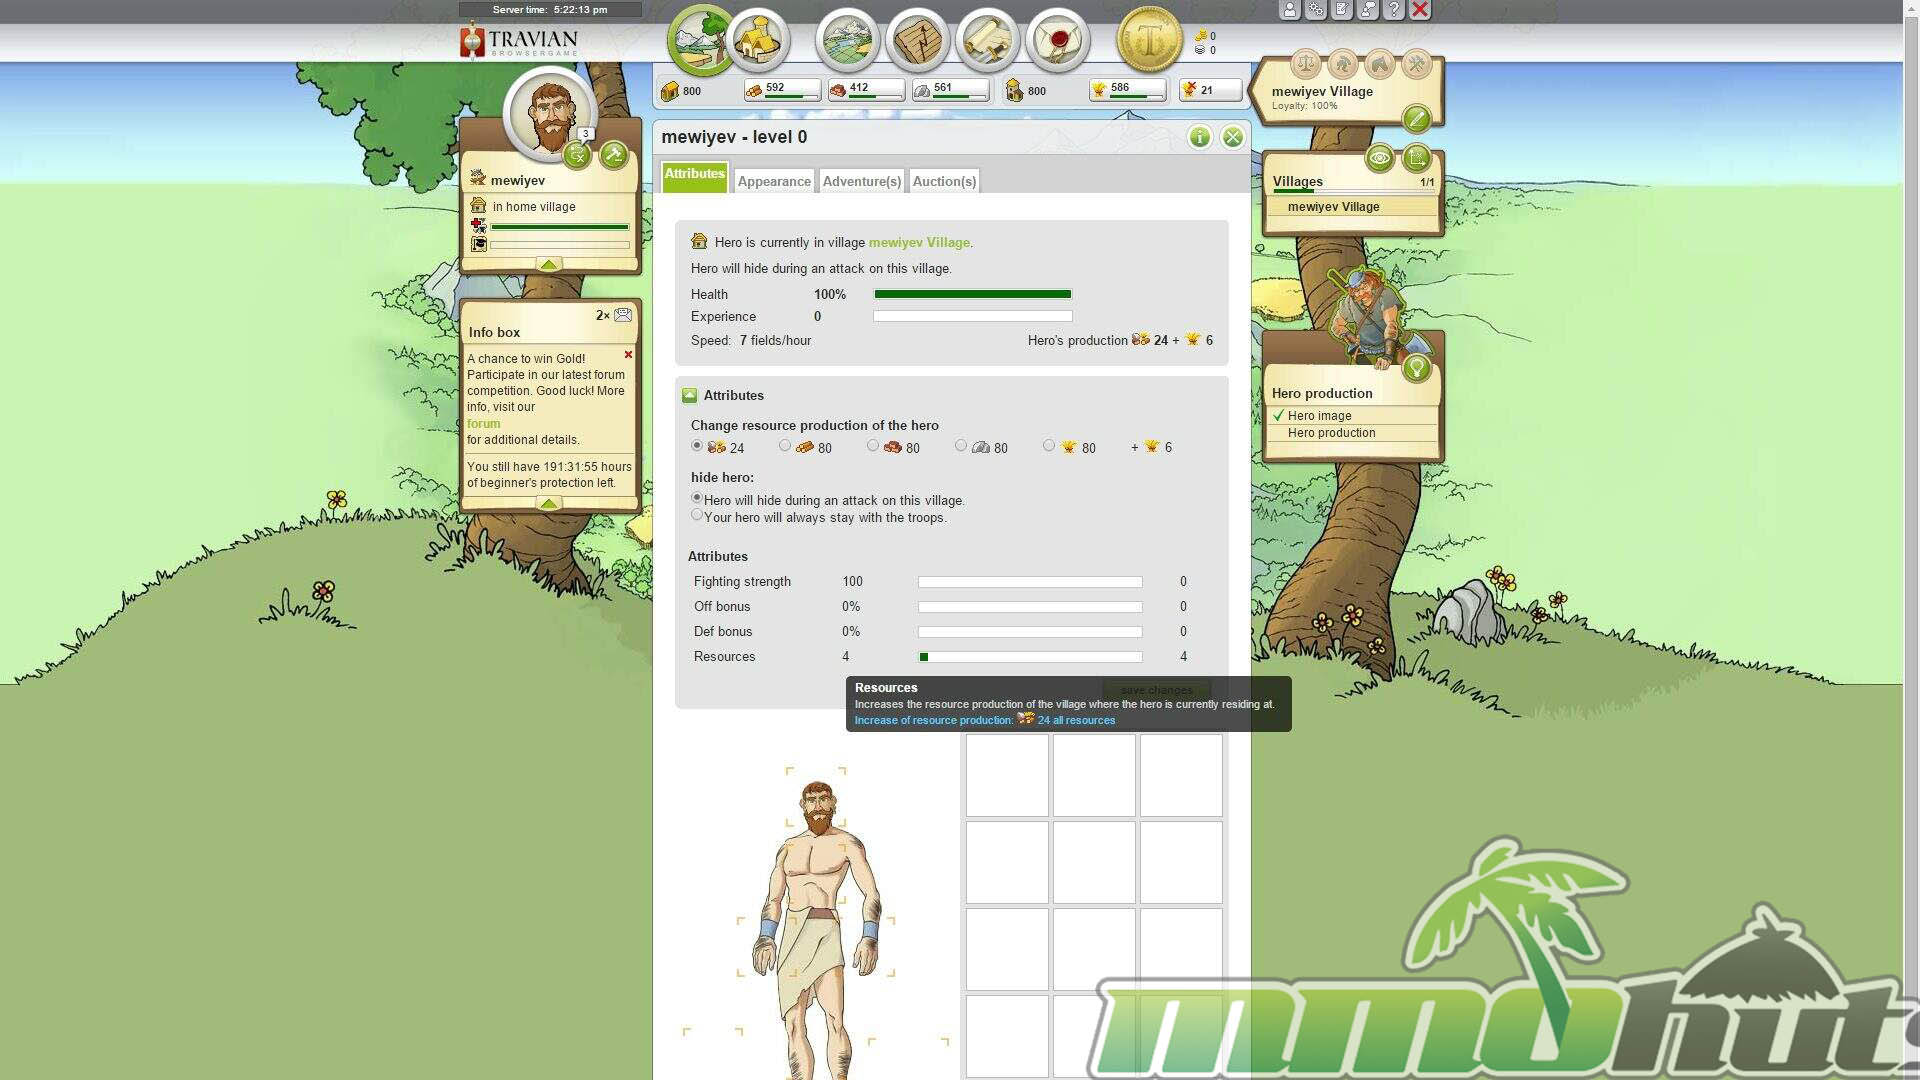1920x1080 pixels.
Task: Click the hero window info icon
Action: [x=1199, y=137]
